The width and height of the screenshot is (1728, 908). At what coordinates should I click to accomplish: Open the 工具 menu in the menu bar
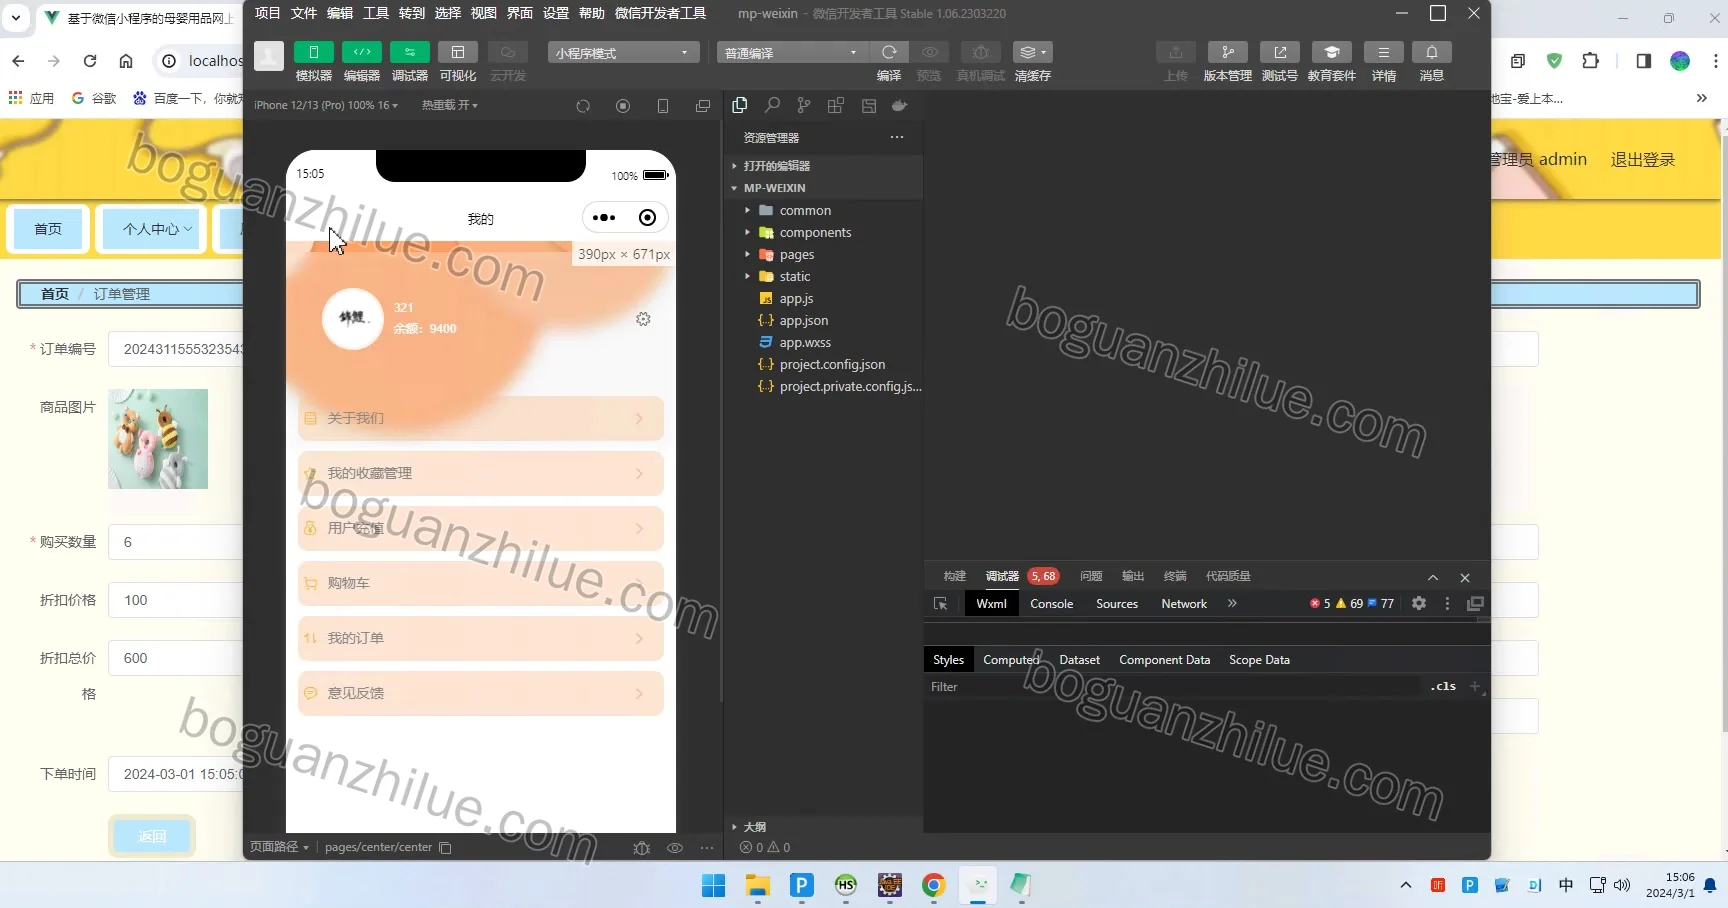376,13
